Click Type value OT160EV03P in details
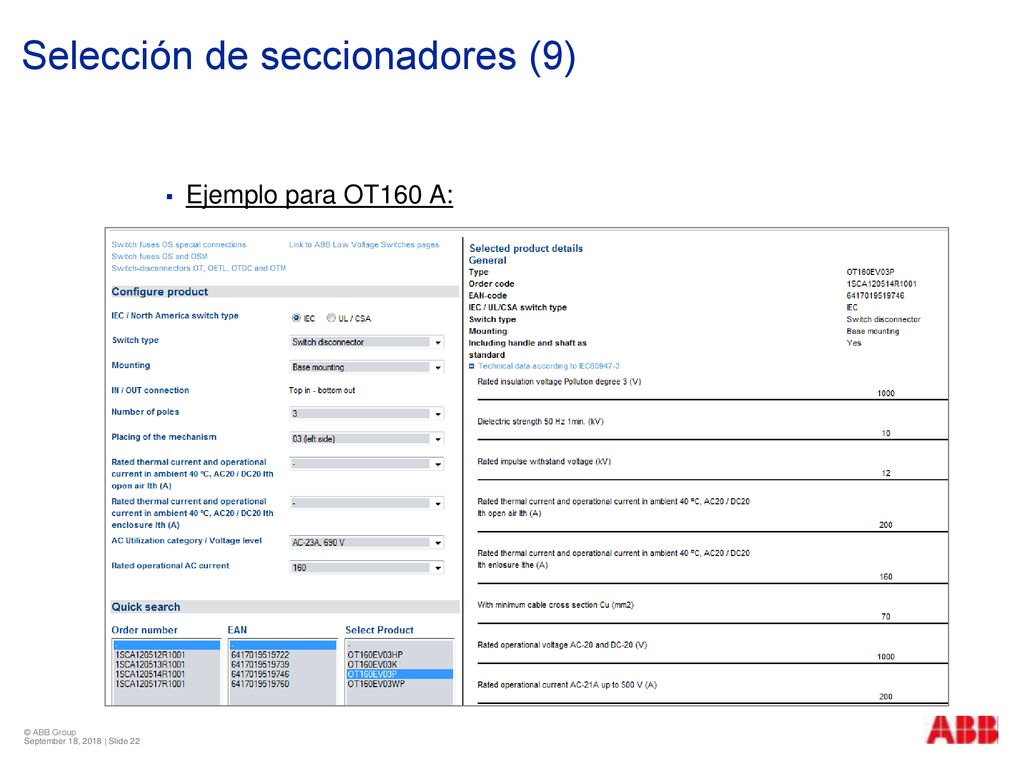The height and width of the screenshot is (768, 1024). pos(871,272)
